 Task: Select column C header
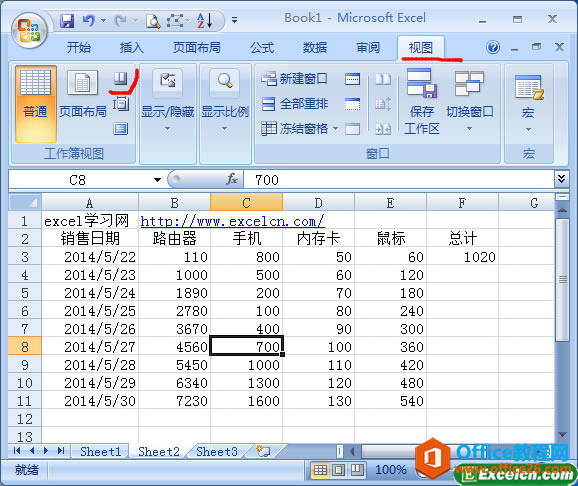pyautogui.click(x=246, y=202)
